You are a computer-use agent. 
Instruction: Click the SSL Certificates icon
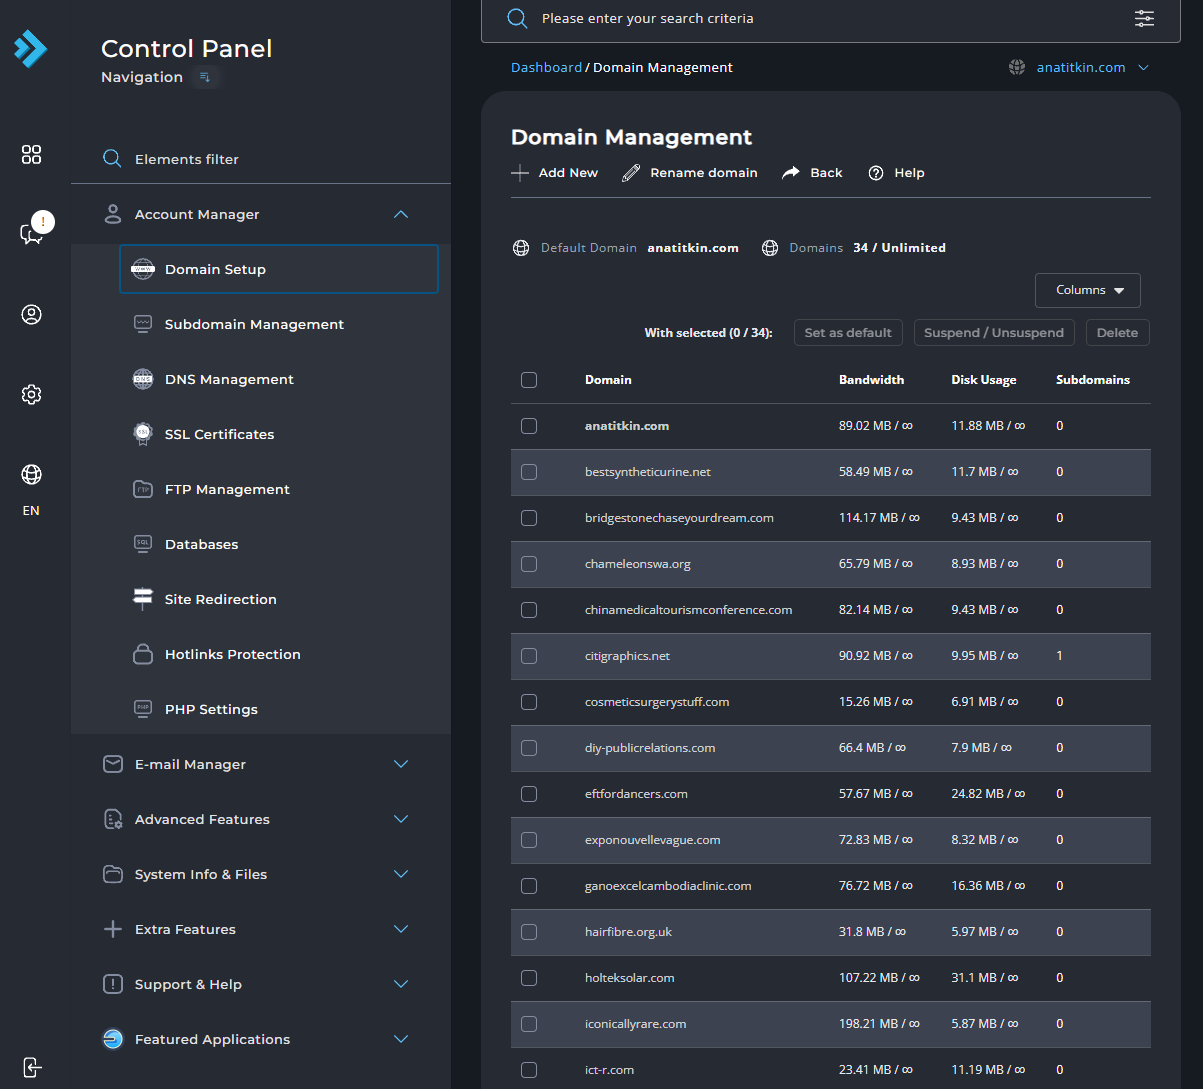[143, 434]
